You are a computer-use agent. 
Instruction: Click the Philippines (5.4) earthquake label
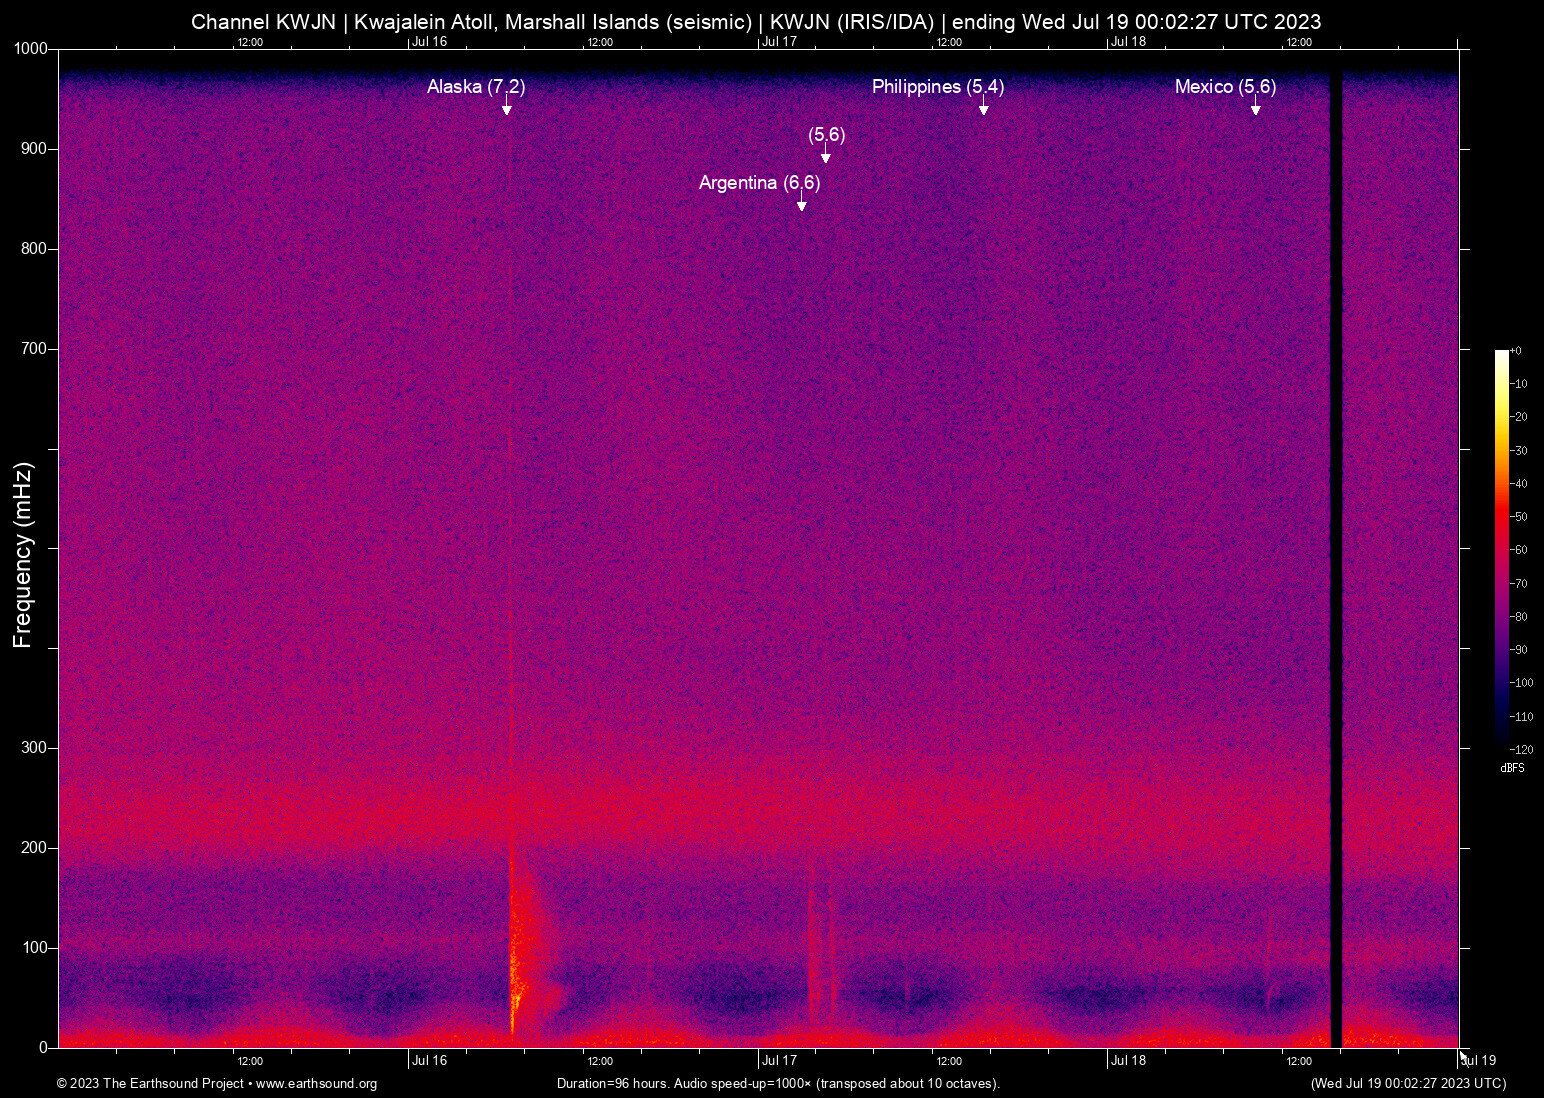pyautogui.click(x=938, y=87)
